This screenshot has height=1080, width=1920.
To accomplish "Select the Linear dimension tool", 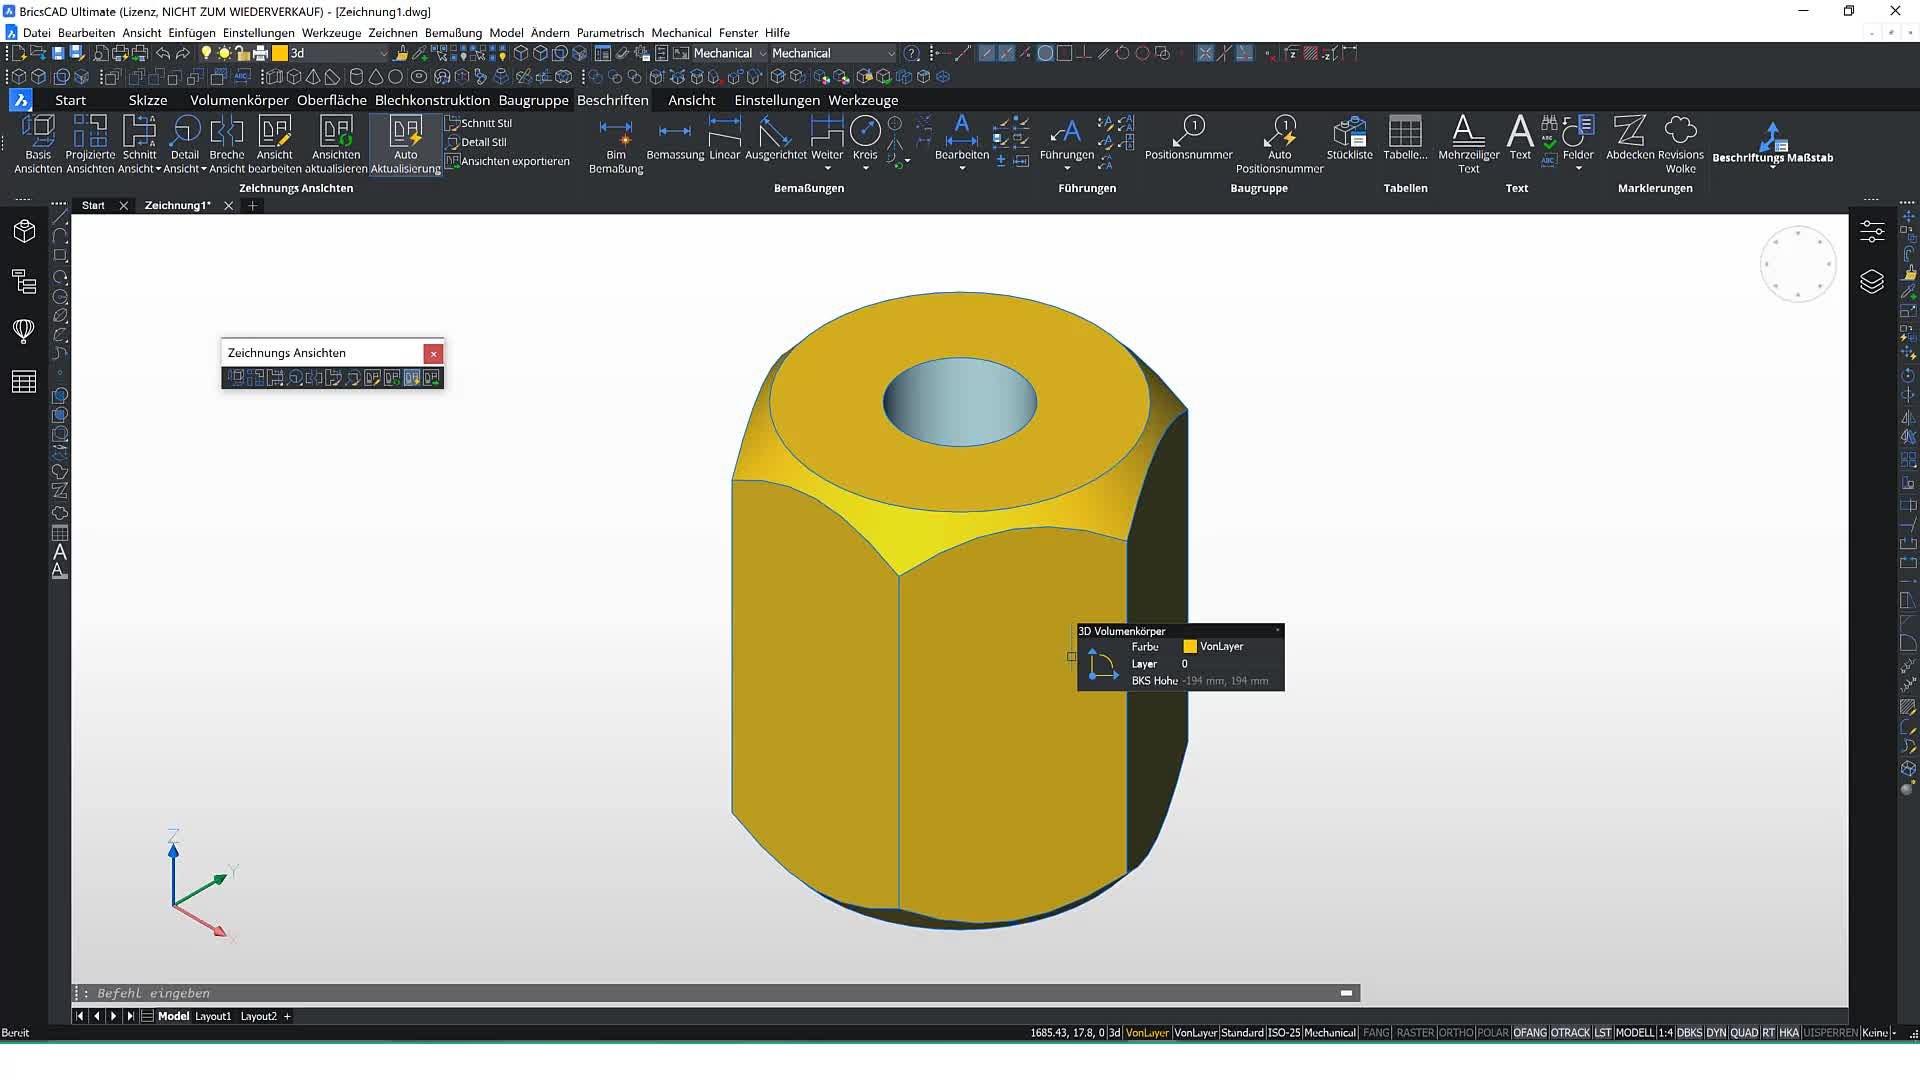I will [x=725, y=139].
